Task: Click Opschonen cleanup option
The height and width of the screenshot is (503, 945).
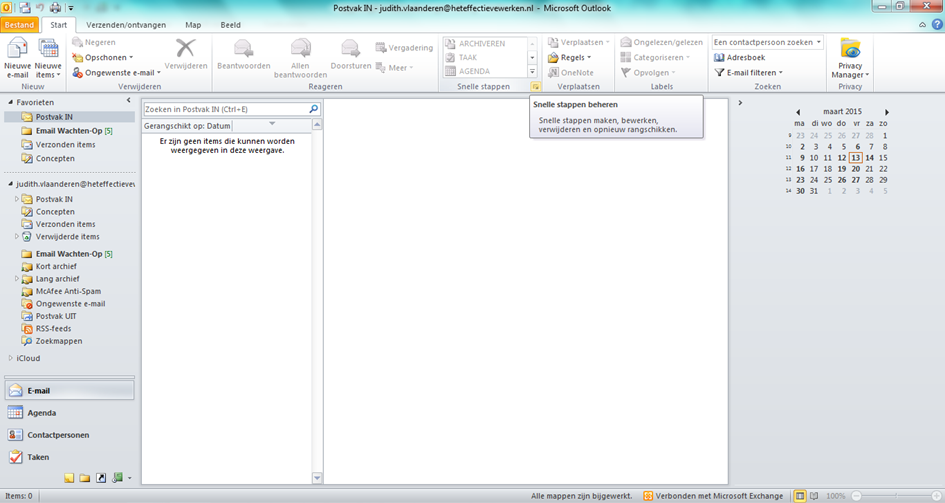Action: [103, 57]
